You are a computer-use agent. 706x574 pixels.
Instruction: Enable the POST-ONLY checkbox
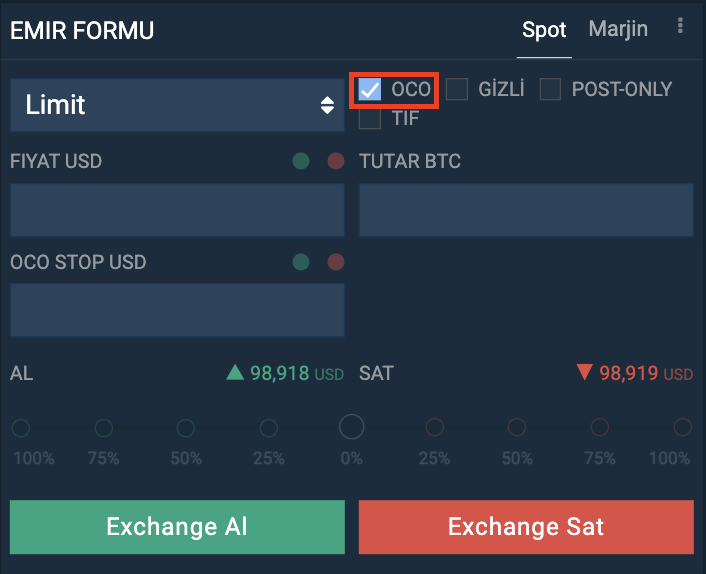click(550, 89)
